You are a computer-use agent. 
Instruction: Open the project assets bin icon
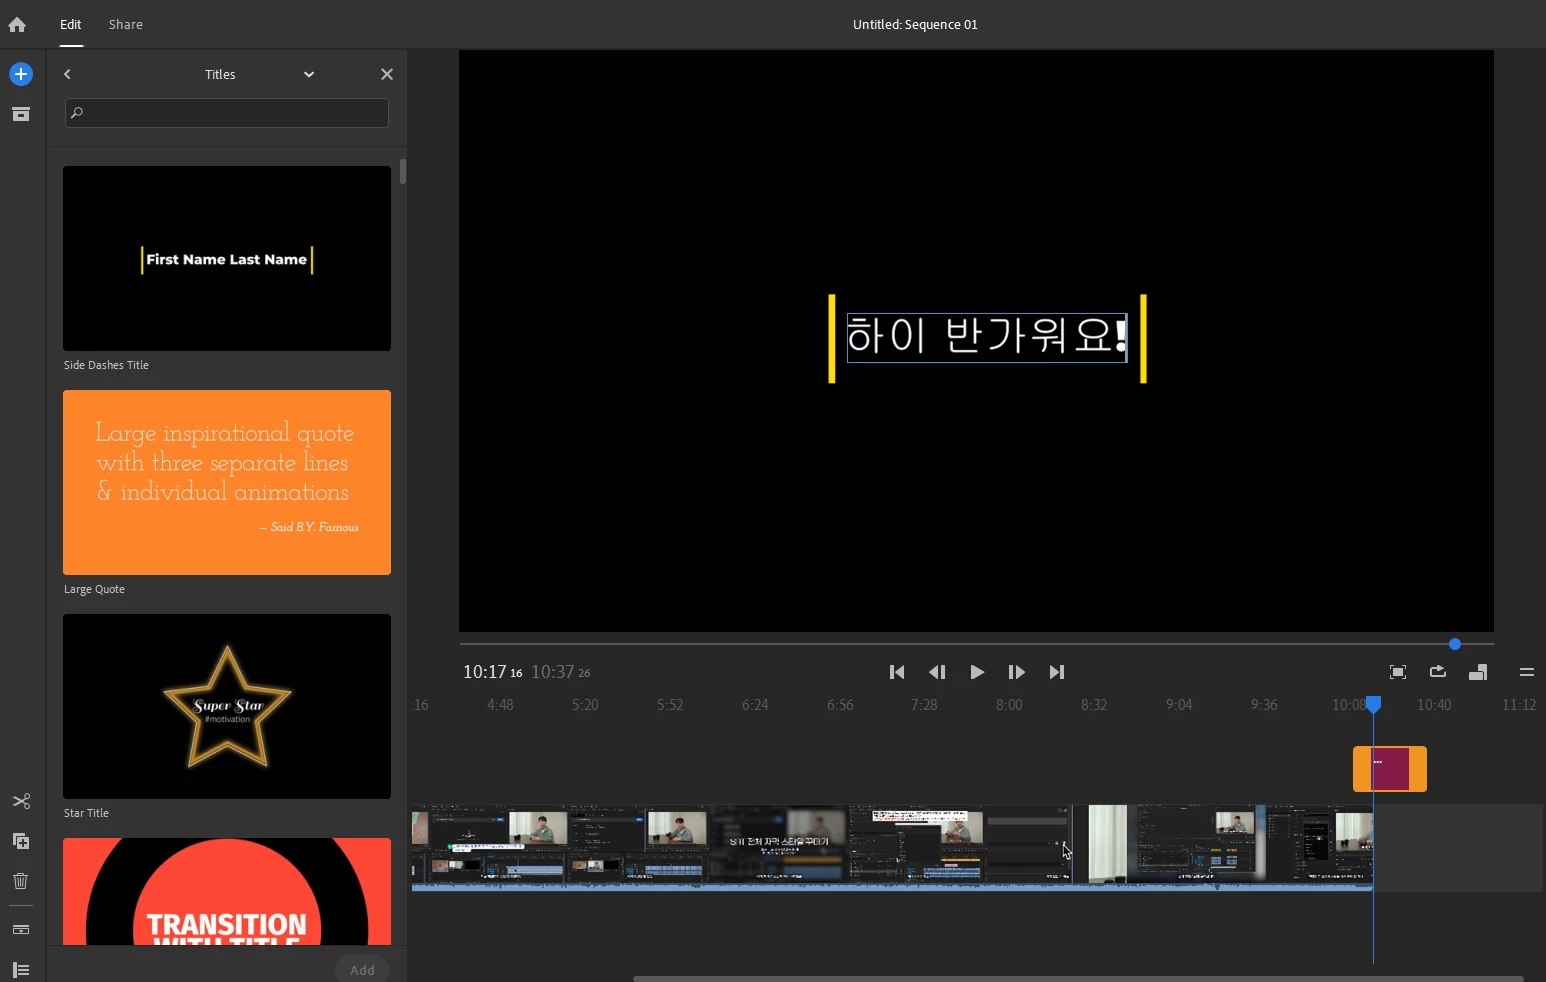tap(21, 114)
